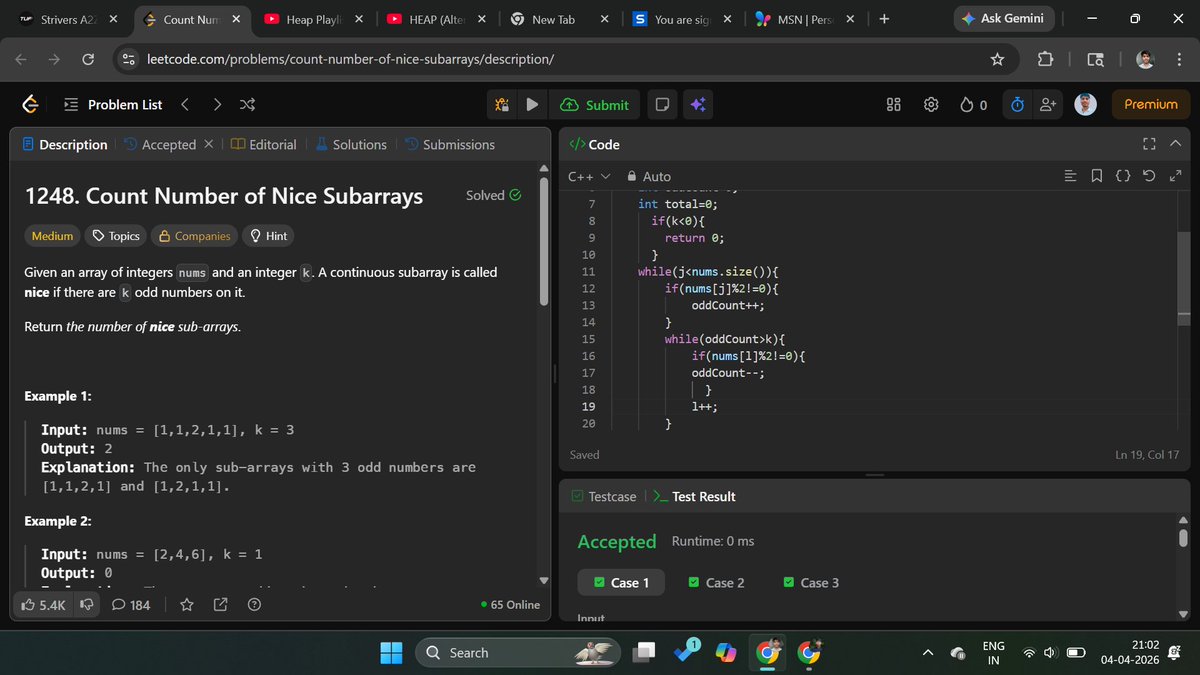Open Chrome from the Windows taskbar
Image resolution: width=1200 pixels, height=675 pixels.
click(767, 652)
